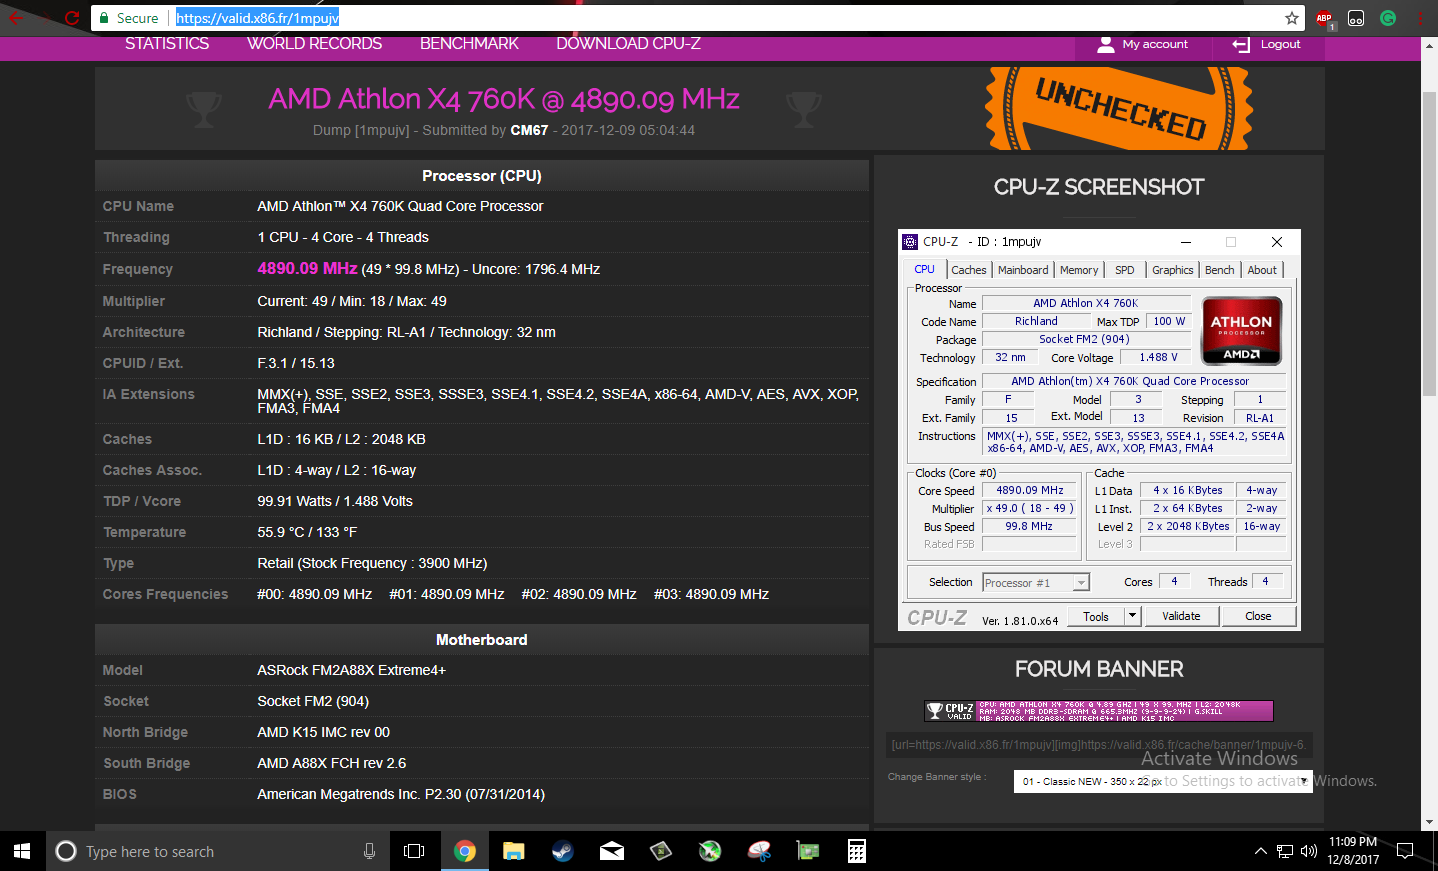Click the 'Type here to search' box
Viewport: 1438px width, 871px height.
point(216,851)
